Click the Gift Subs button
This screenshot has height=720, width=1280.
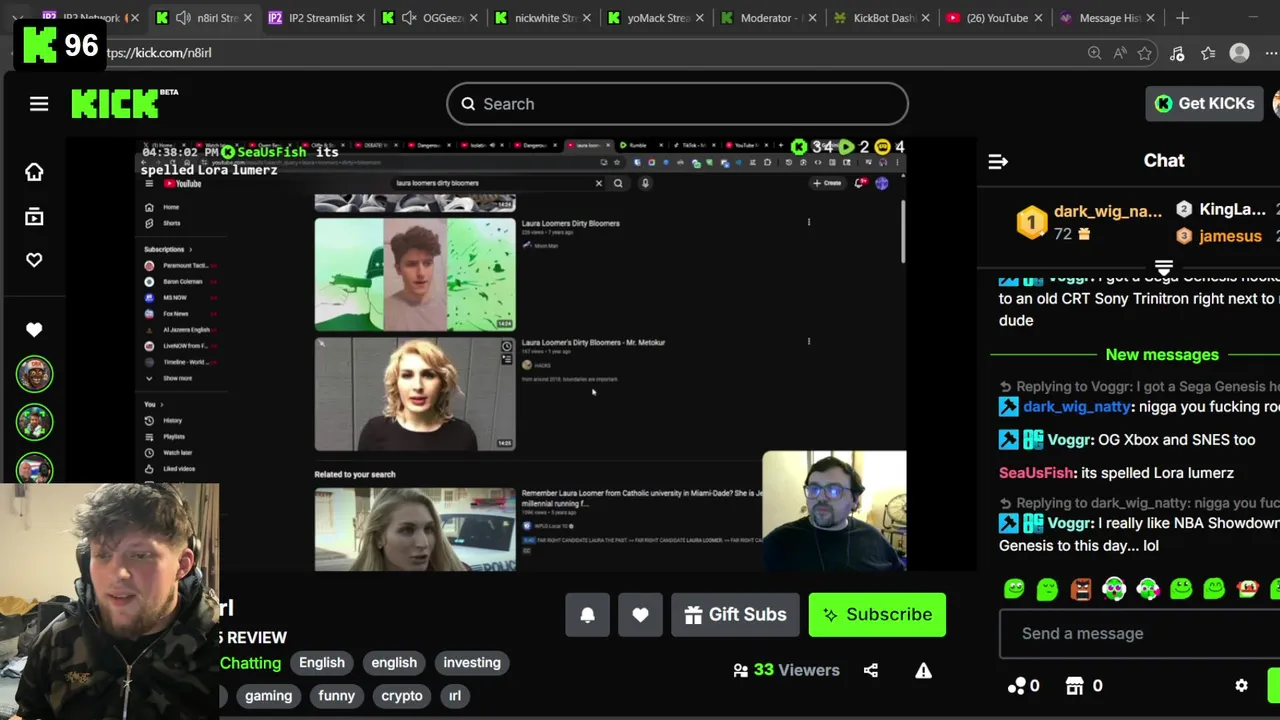(x=735, y=615)
